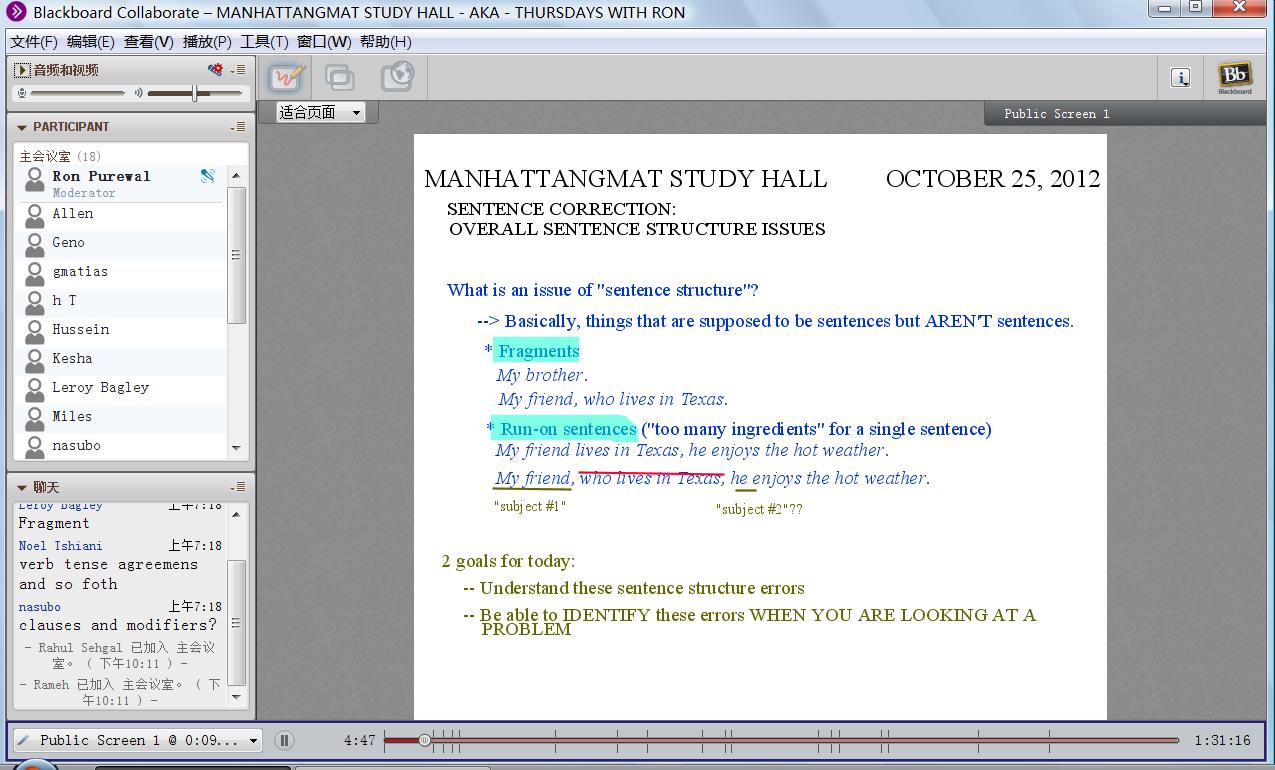The image size is (1275, 770).
Task: Adjust the speaker volume slider
Action: pyautogui.click(x=195, y=93)
